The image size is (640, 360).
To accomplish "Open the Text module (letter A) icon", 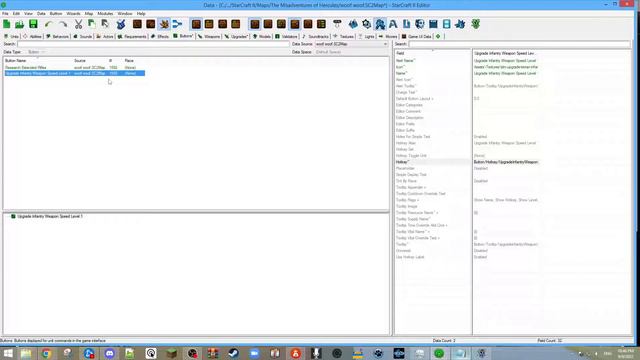I will tap(393, 24).
